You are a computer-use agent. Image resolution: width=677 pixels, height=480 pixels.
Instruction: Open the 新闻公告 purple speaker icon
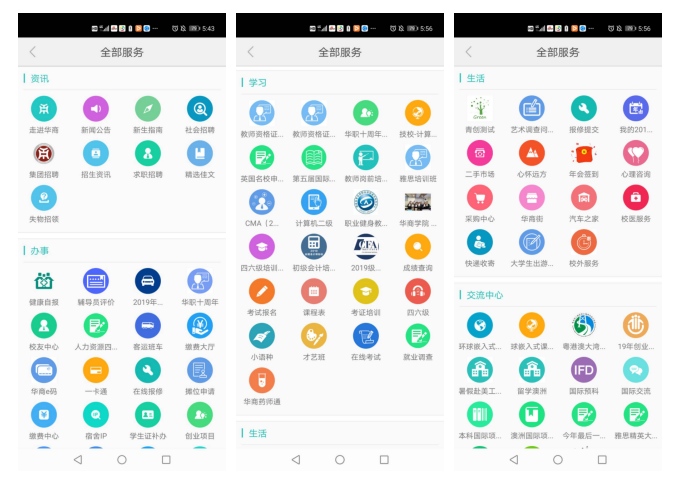[x=96, y=109]
